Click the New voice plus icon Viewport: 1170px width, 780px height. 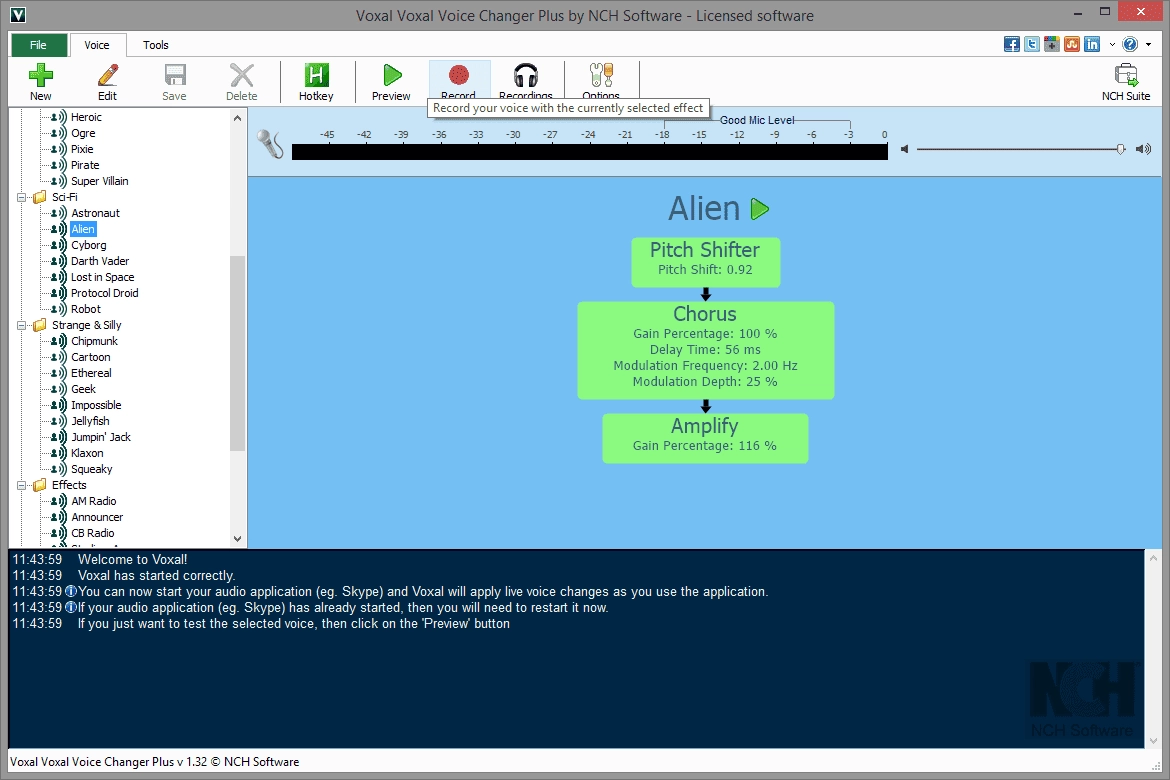pos(40,75)
